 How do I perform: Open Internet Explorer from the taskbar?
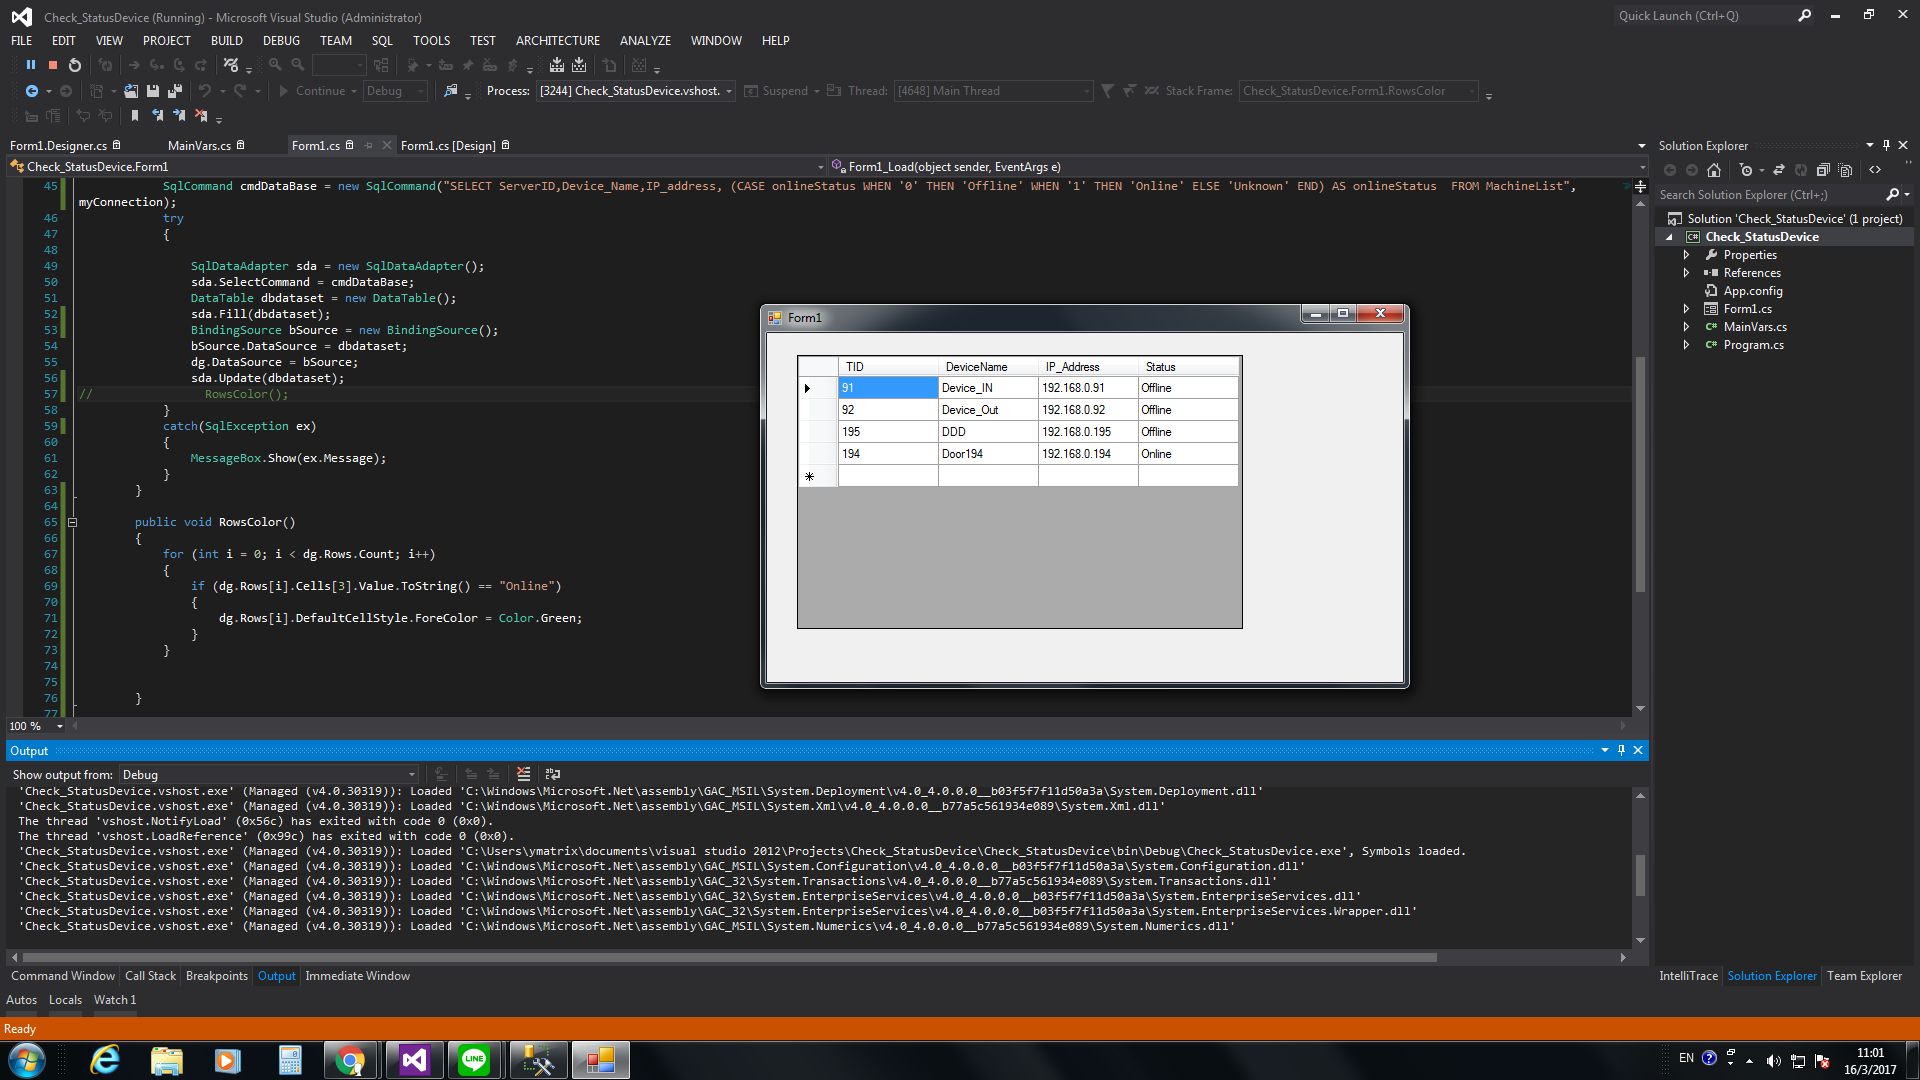104,1060
